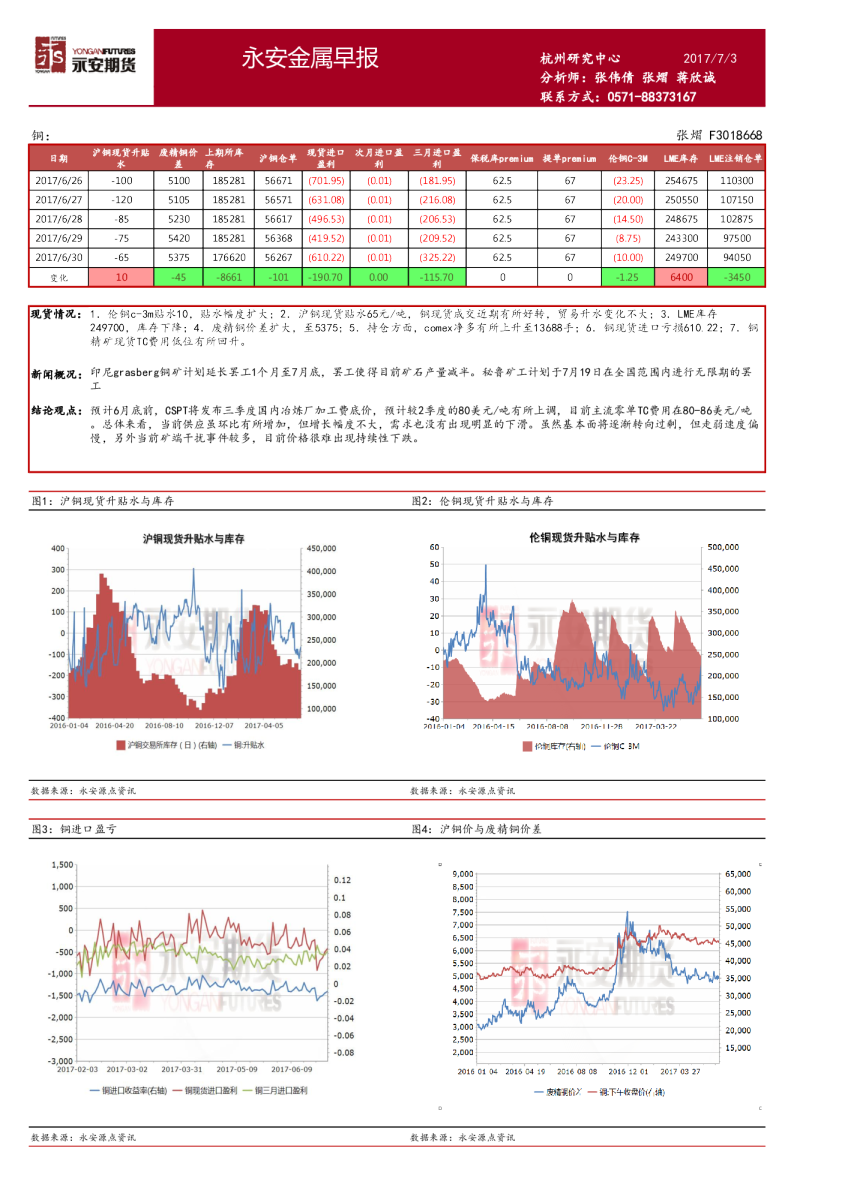Click the chart title 伦铜现货升贴水与库存
The image size is (842, 1190).
point(585,537)
